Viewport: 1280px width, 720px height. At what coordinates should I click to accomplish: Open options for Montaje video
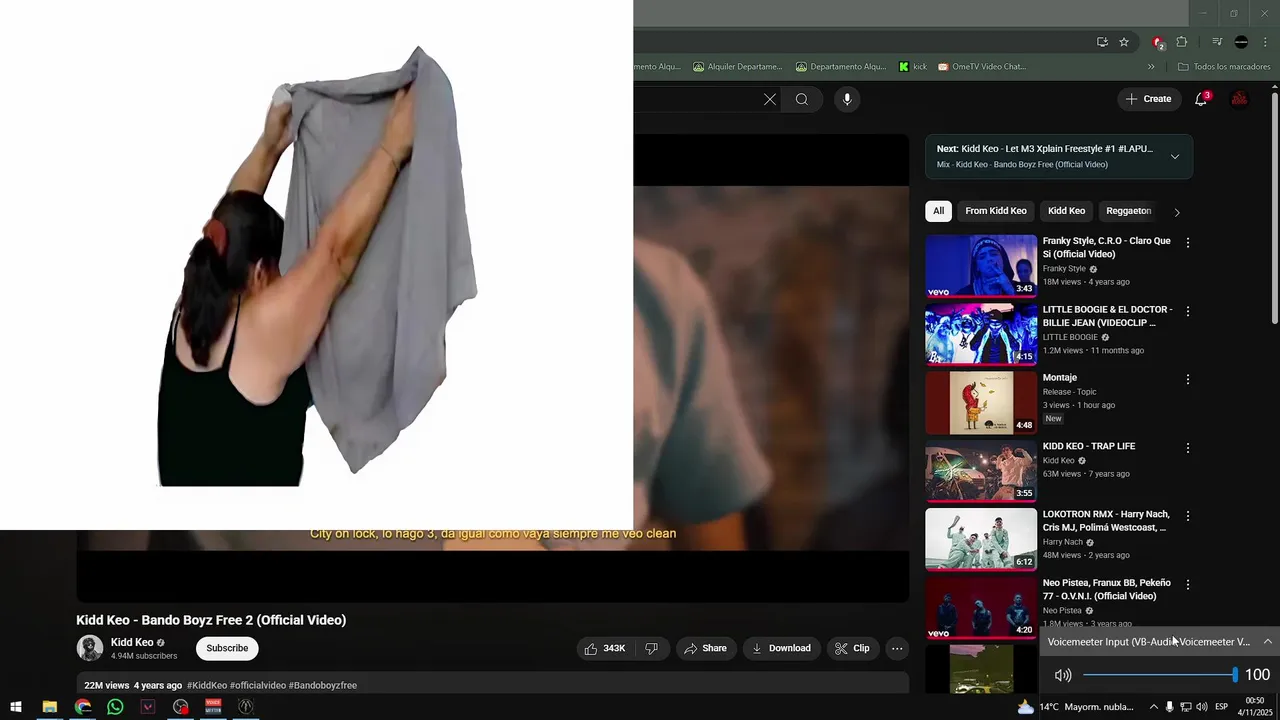click(1188, 379)
